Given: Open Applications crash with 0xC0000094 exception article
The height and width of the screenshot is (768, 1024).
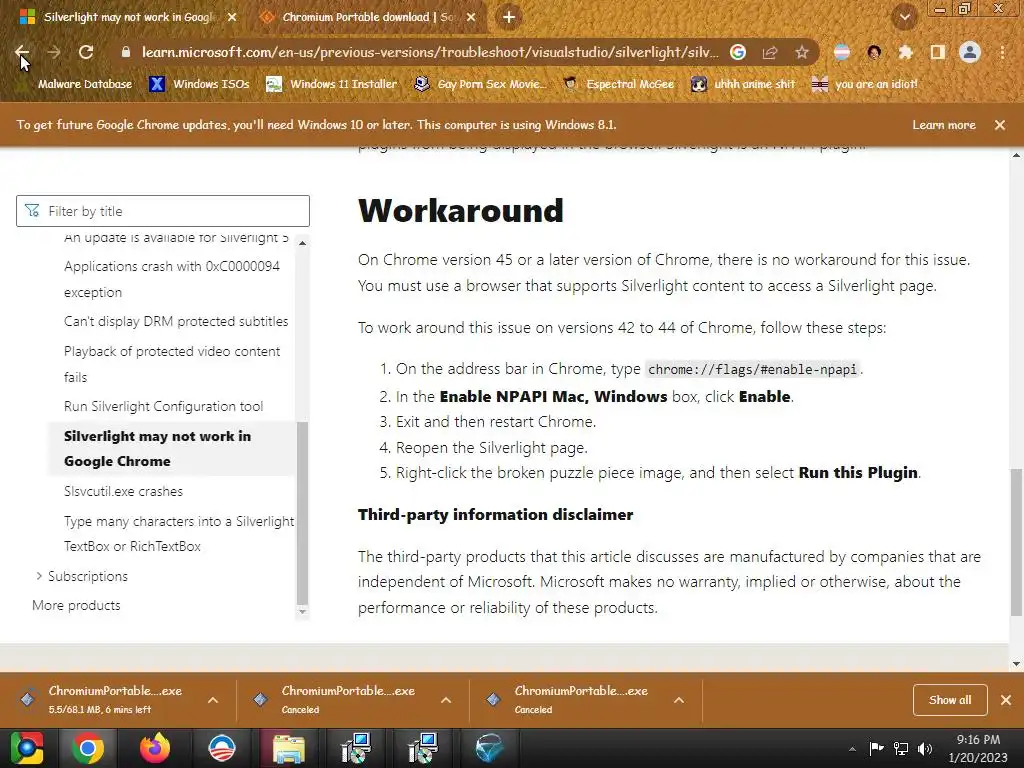Looking at the screenshot, I should point(172,279).
